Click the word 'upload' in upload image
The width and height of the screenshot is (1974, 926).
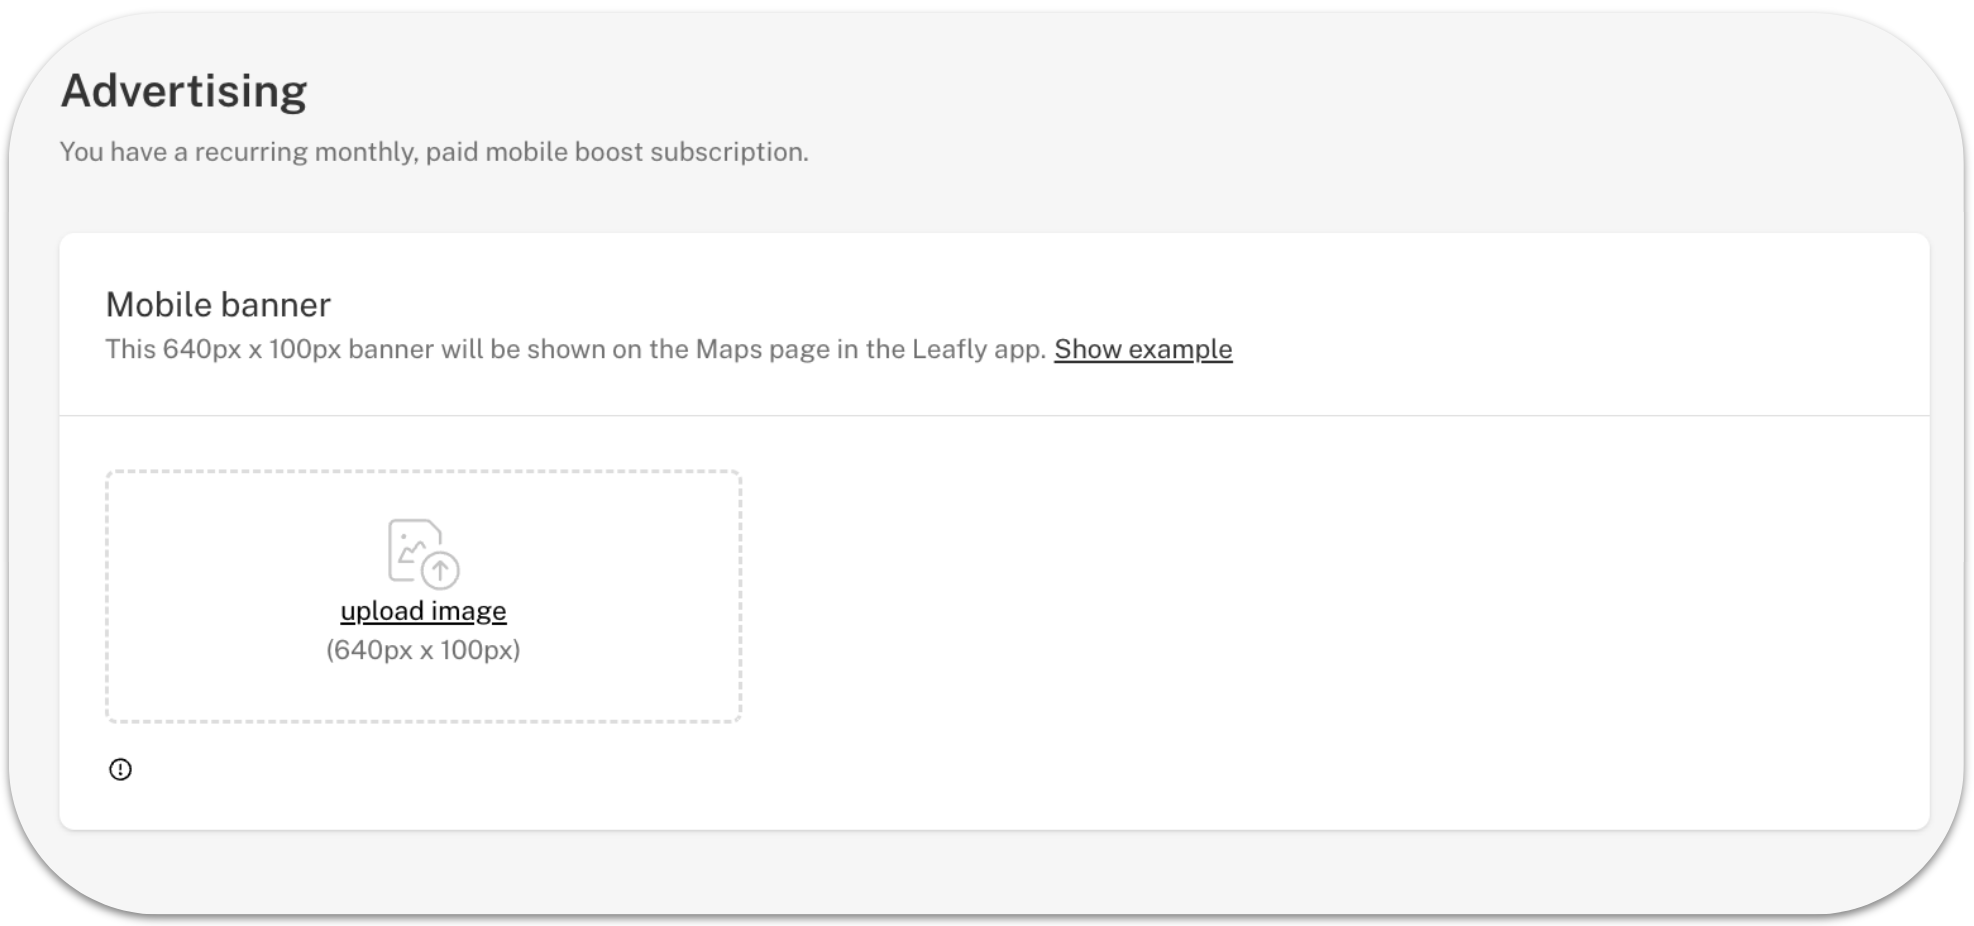click(x=382, y=611)
